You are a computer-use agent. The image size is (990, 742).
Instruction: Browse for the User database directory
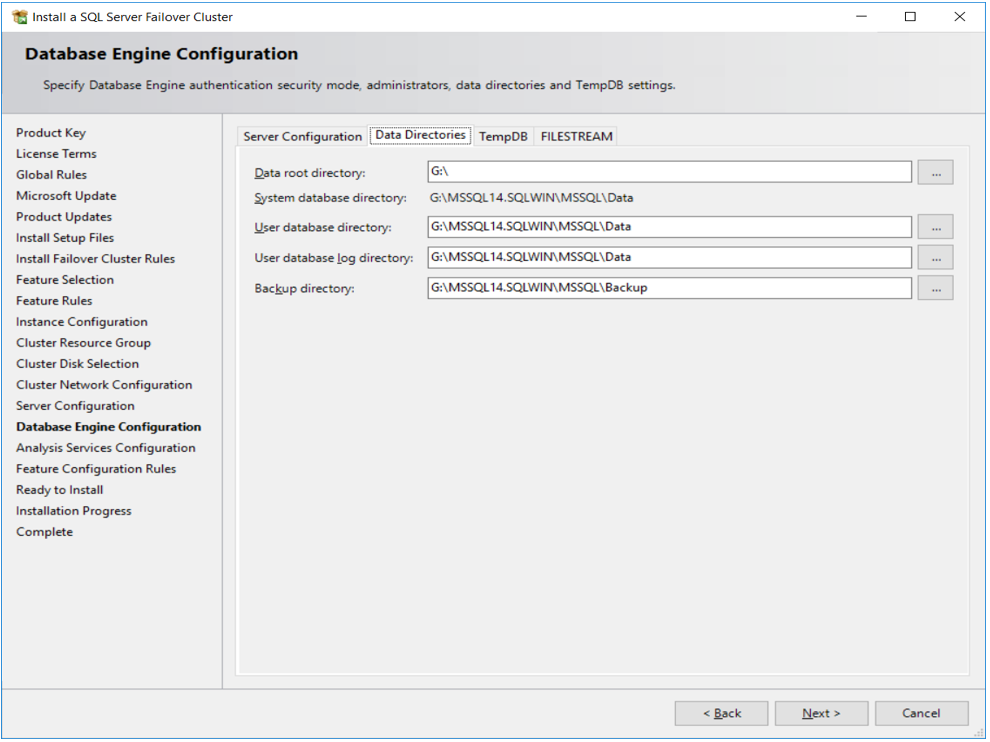935,227
